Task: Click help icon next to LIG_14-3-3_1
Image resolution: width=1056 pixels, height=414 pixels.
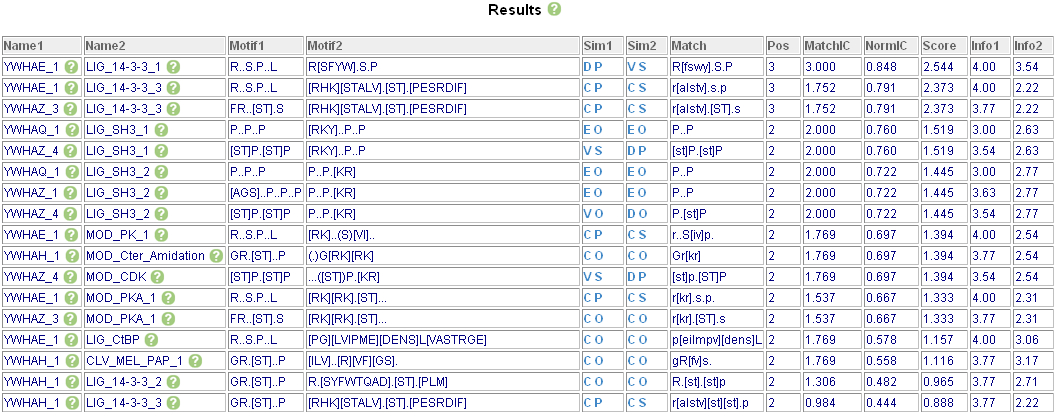Action: pyautogui.click(x=173, y=66)
